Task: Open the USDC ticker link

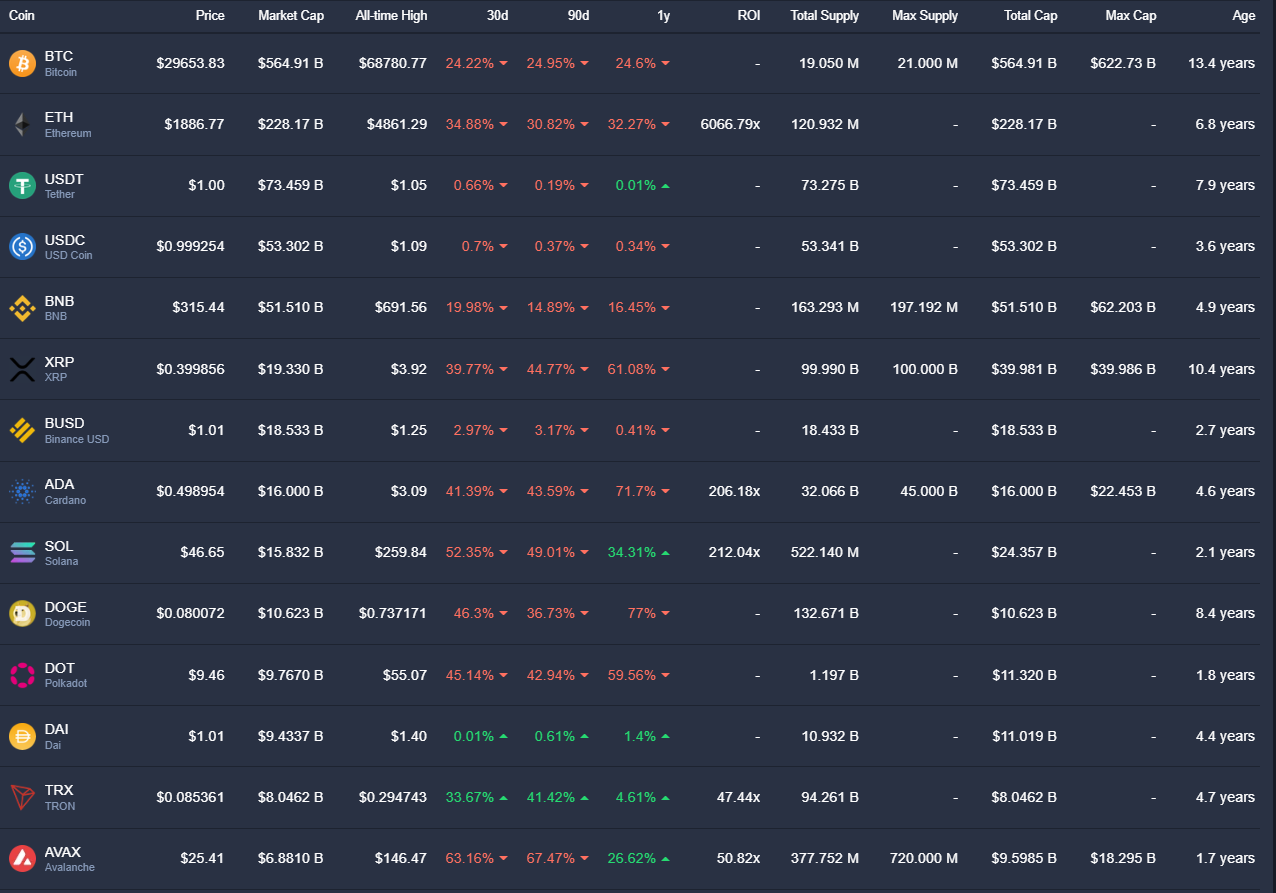Action: (x=65, y=240)
